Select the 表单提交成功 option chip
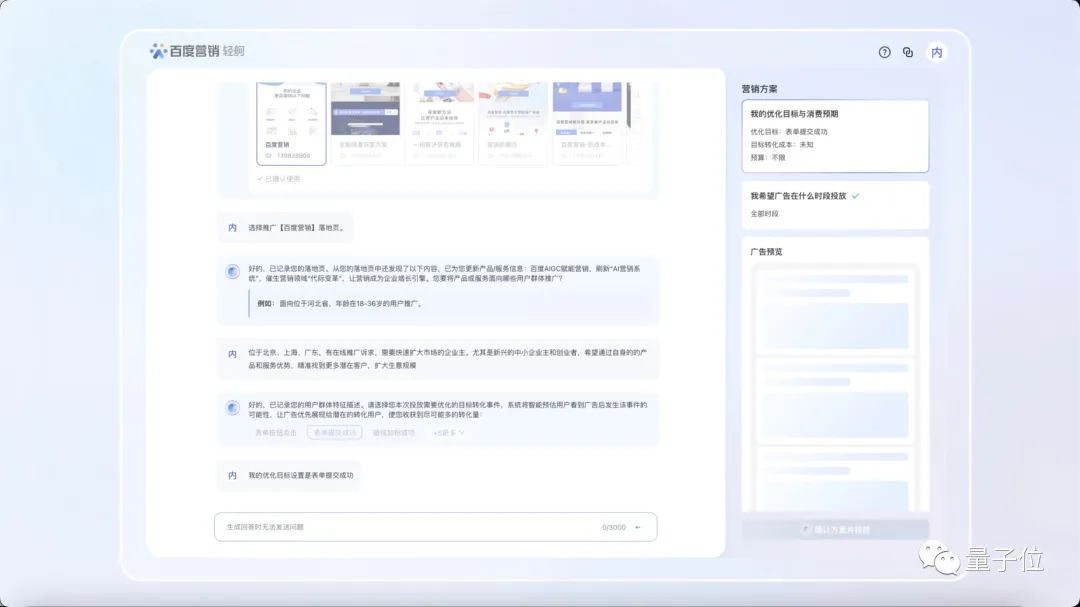 coord(334,433)
